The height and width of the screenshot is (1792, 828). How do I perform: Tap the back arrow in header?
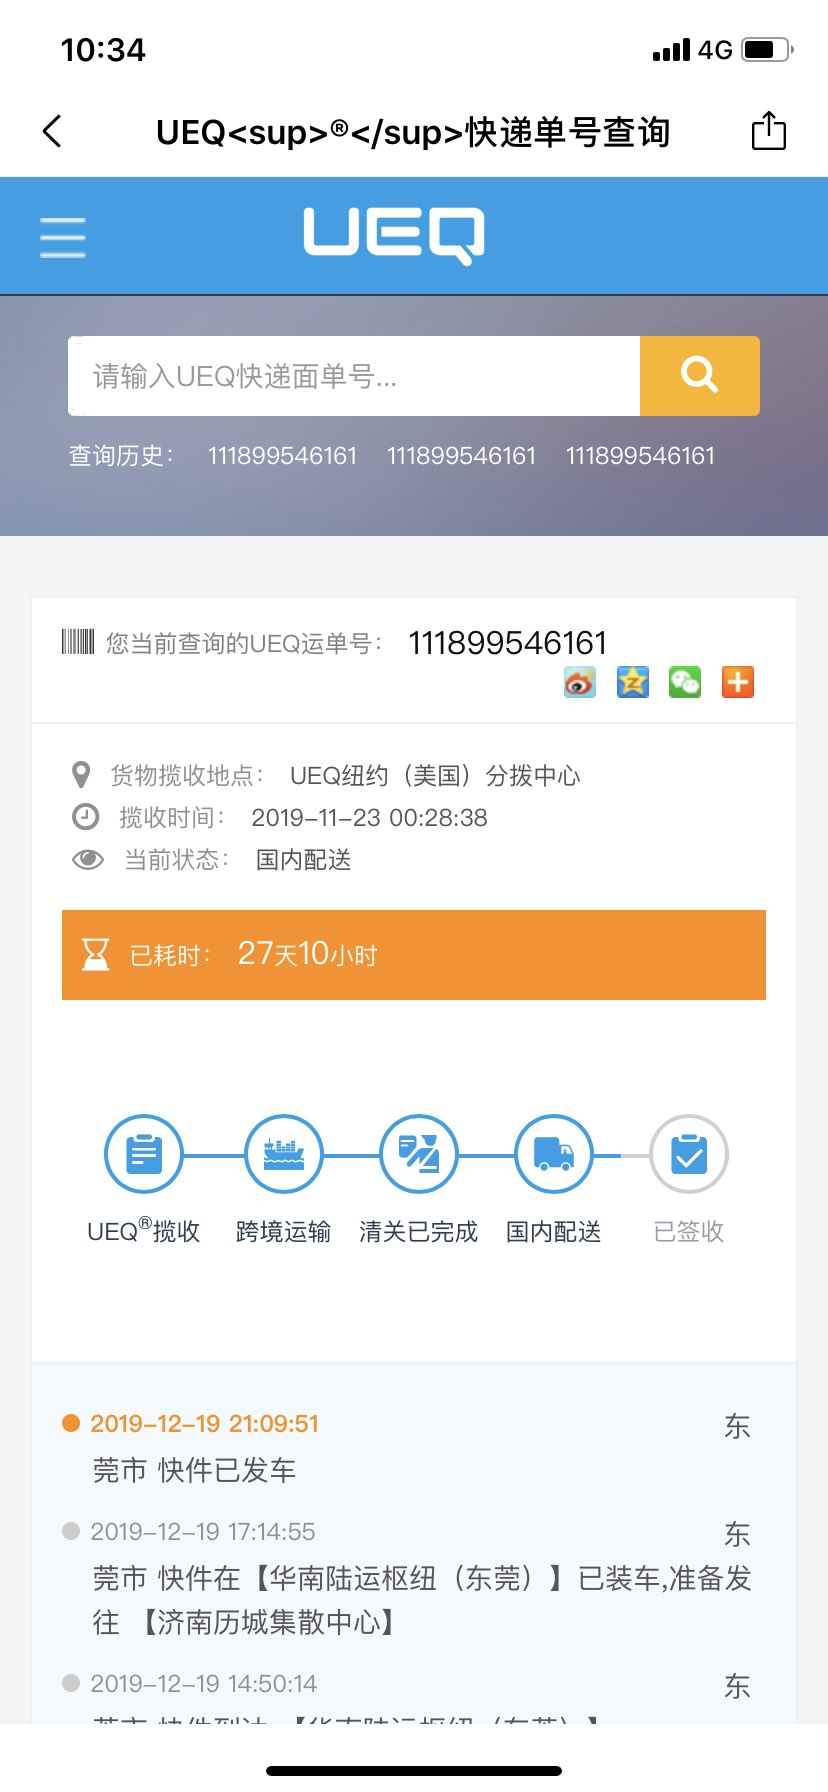point(53,131)
